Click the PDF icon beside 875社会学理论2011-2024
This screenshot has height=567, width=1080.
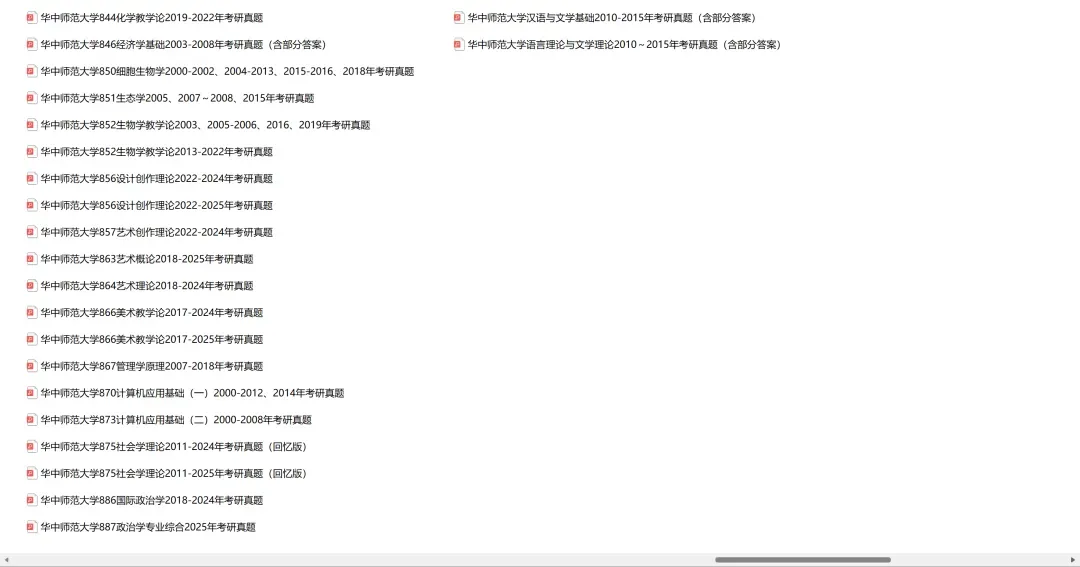pyautogui.click(x=31, y=447)
